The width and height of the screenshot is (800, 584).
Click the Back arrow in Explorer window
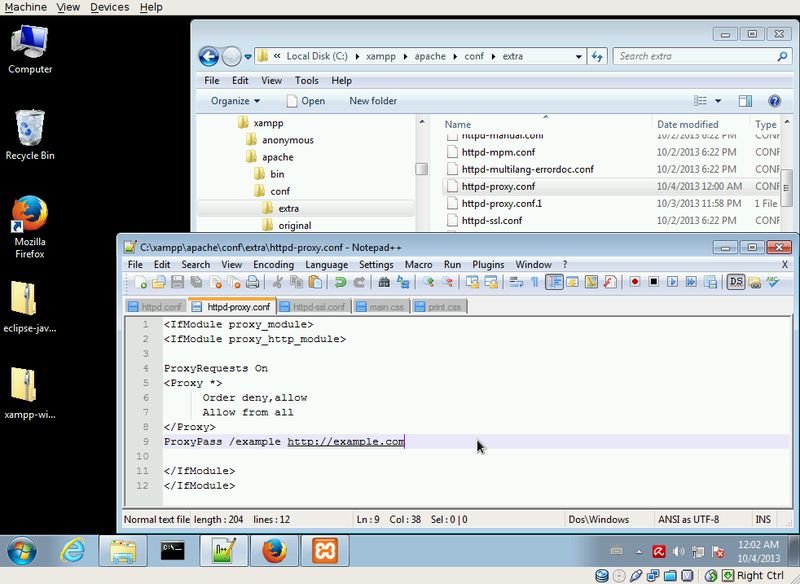[x=209, y=57]
